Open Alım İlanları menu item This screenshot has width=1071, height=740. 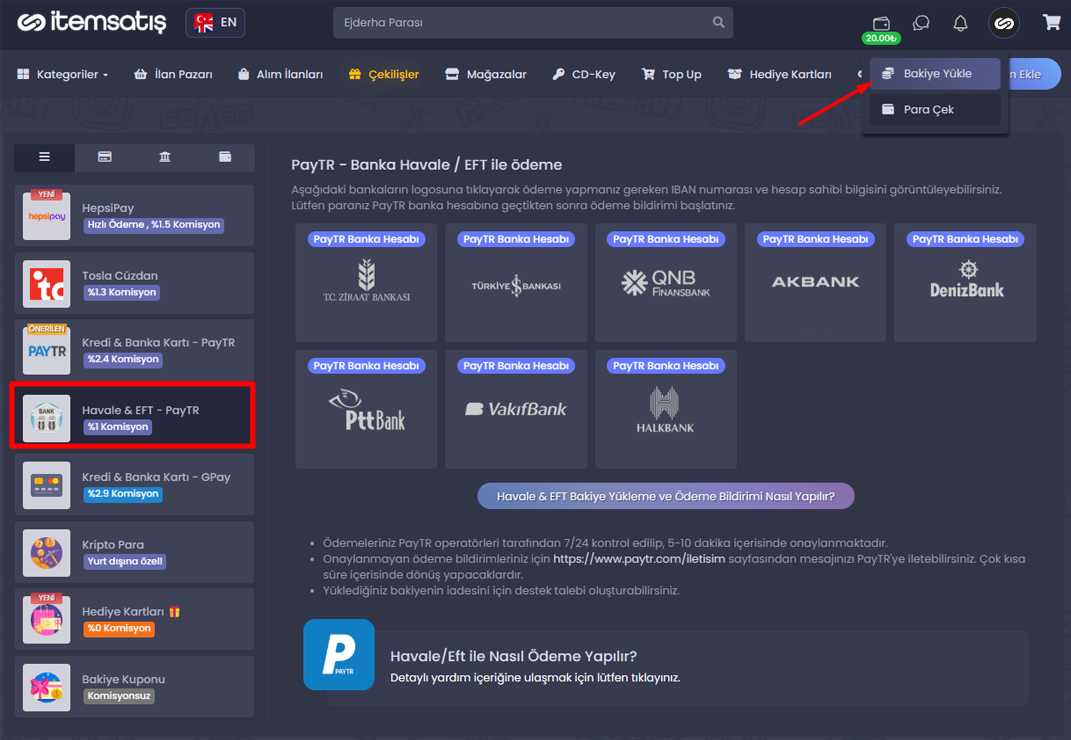[x=281, y=74]
